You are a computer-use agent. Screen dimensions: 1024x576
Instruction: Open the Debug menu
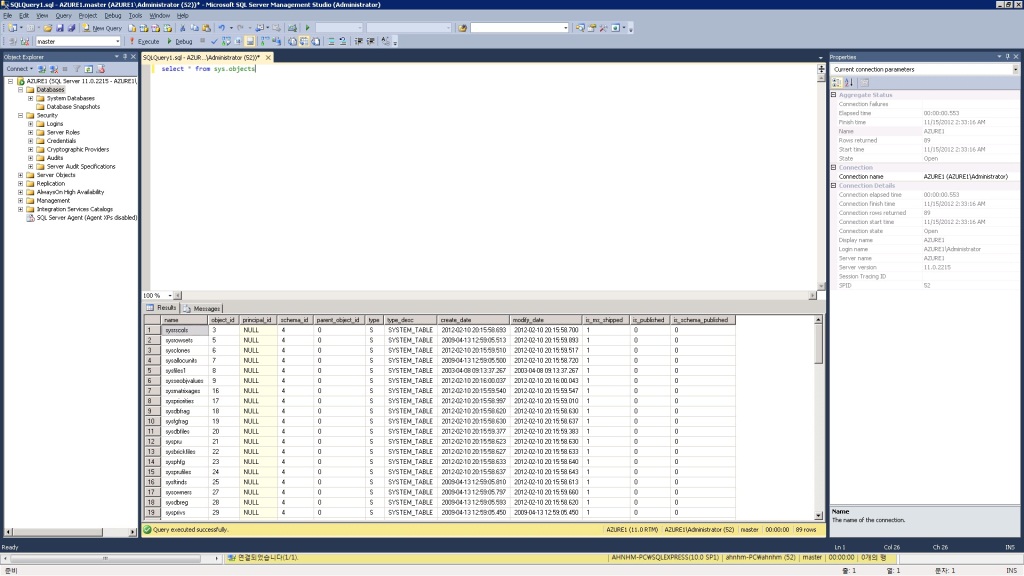[113, 15]
